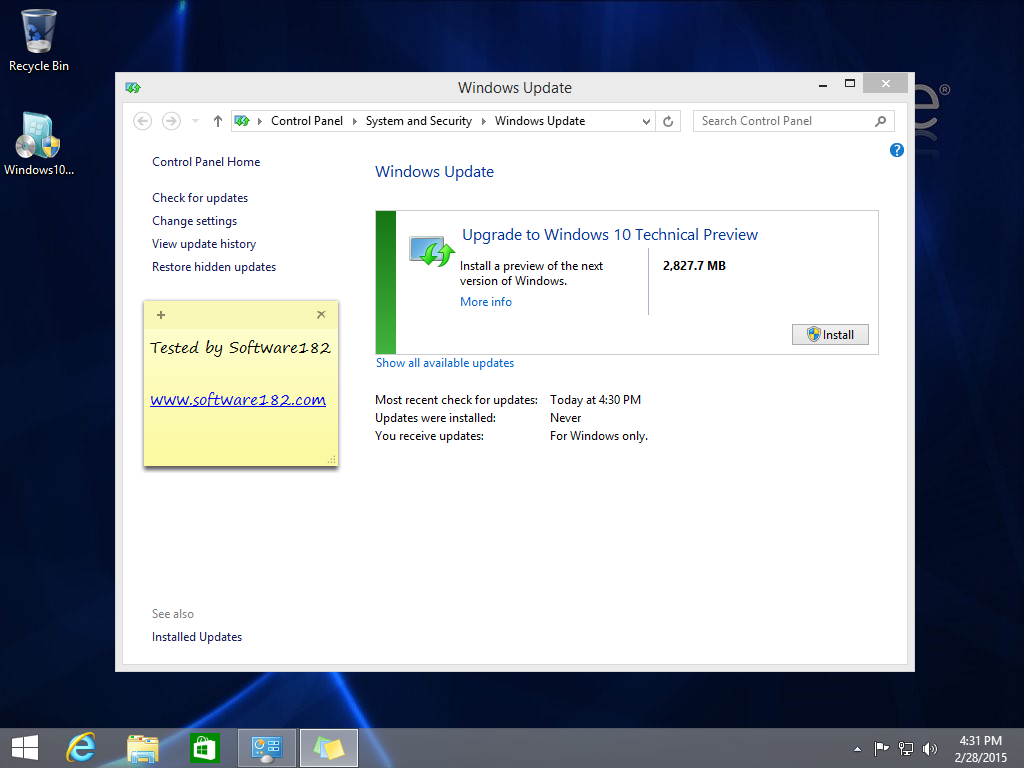The width and height of the screenshot is (1024, 768).
Task: Open recent locations dropdown arrow
Action: [195, 121]
